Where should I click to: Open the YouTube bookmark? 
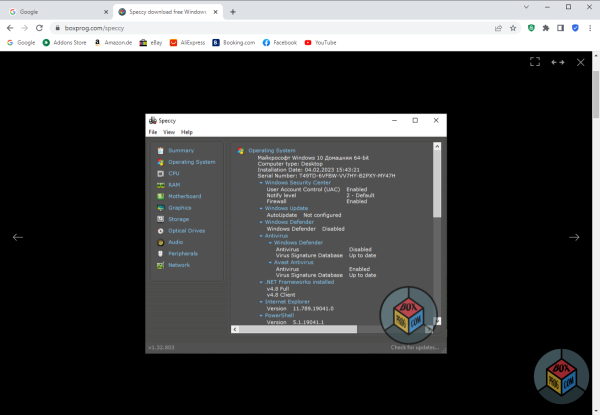(321, 42)
